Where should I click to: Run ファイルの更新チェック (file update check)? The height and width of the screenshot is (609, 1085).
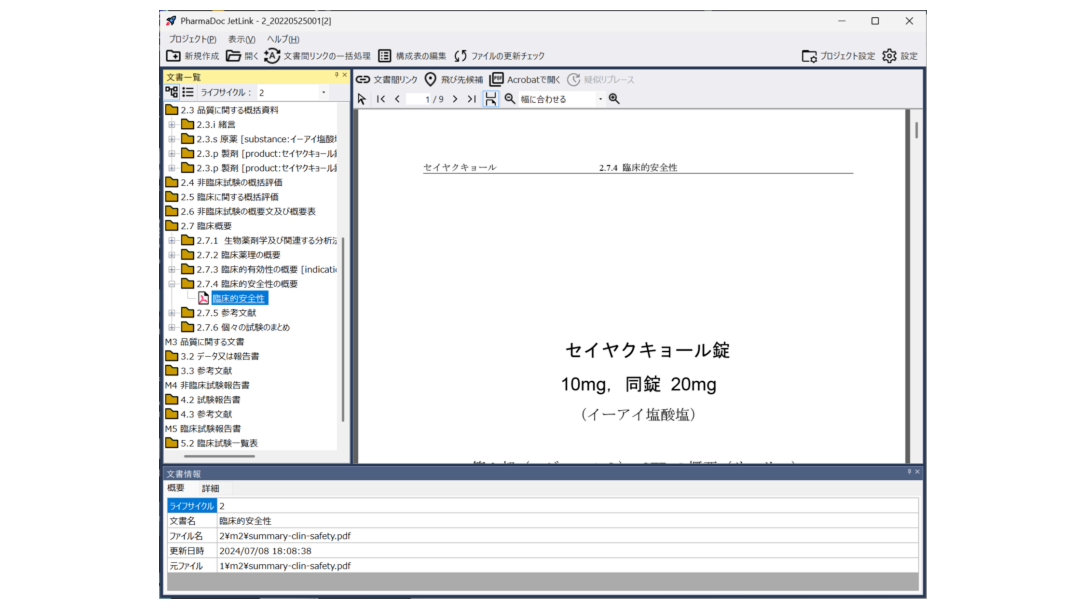(461, 56)
